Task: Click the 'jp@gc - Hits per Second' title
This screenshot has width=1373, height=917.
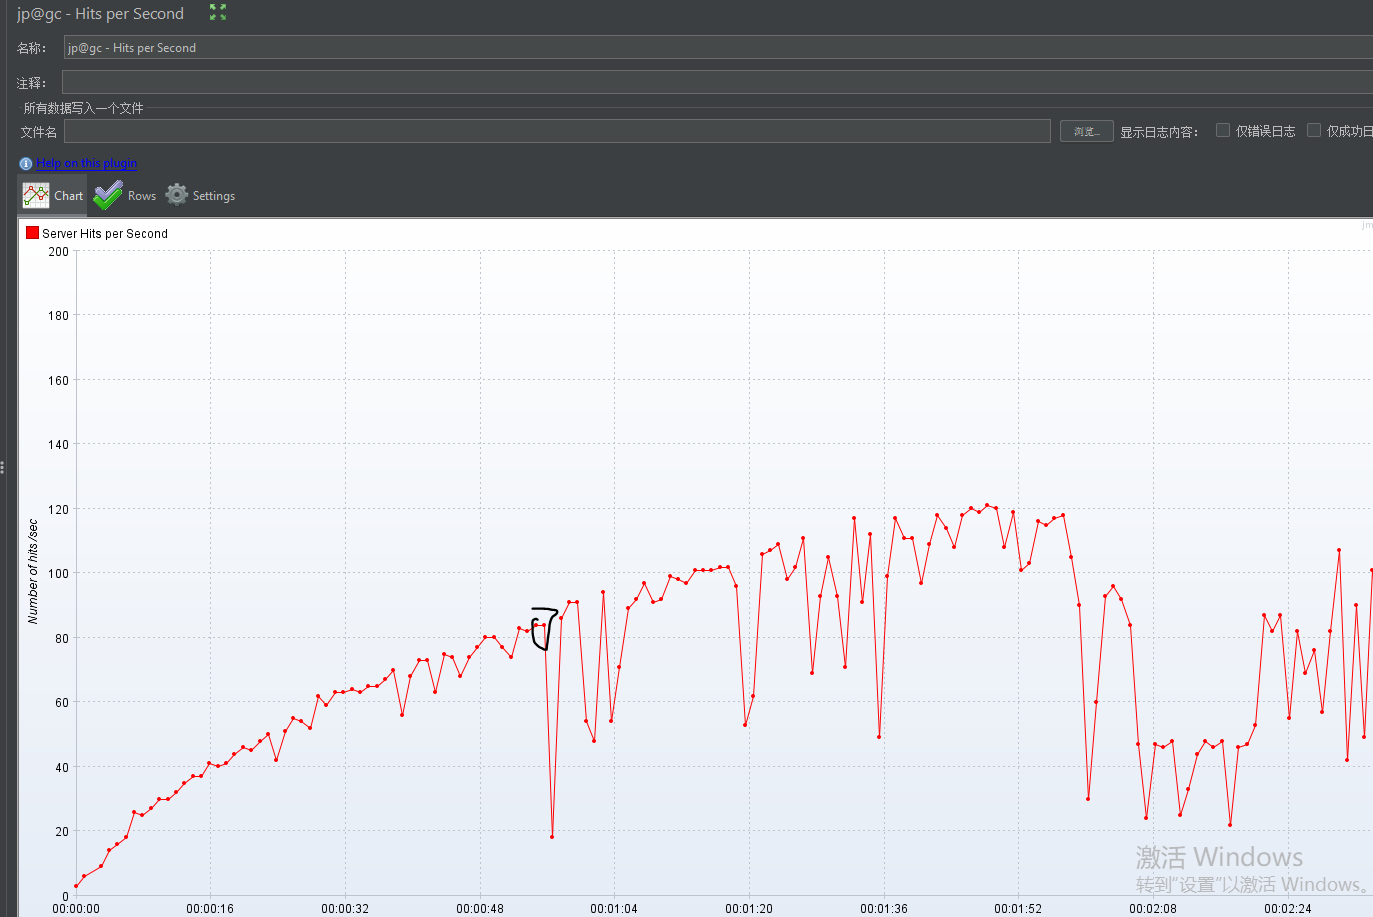Action: coord(100,14)
